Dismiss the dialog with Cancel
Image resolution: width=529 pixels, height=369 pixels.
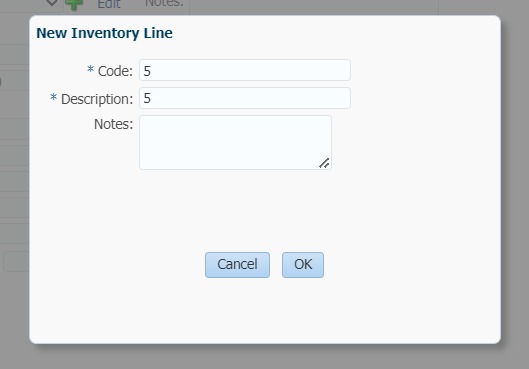pyautogui.click(x=238, y=265)
